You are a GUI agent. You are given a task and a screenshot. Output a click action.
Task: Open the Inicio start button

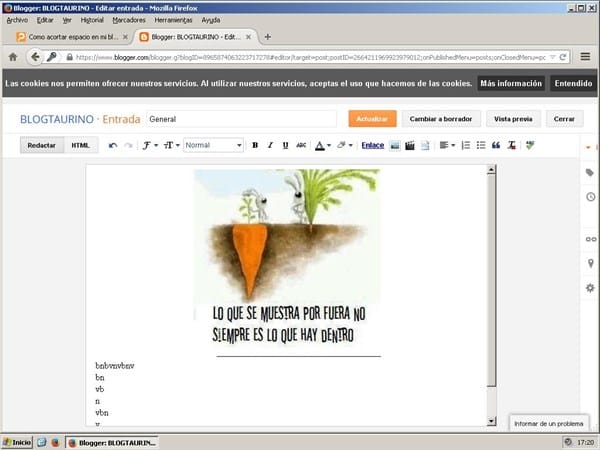tap(17, 443)
